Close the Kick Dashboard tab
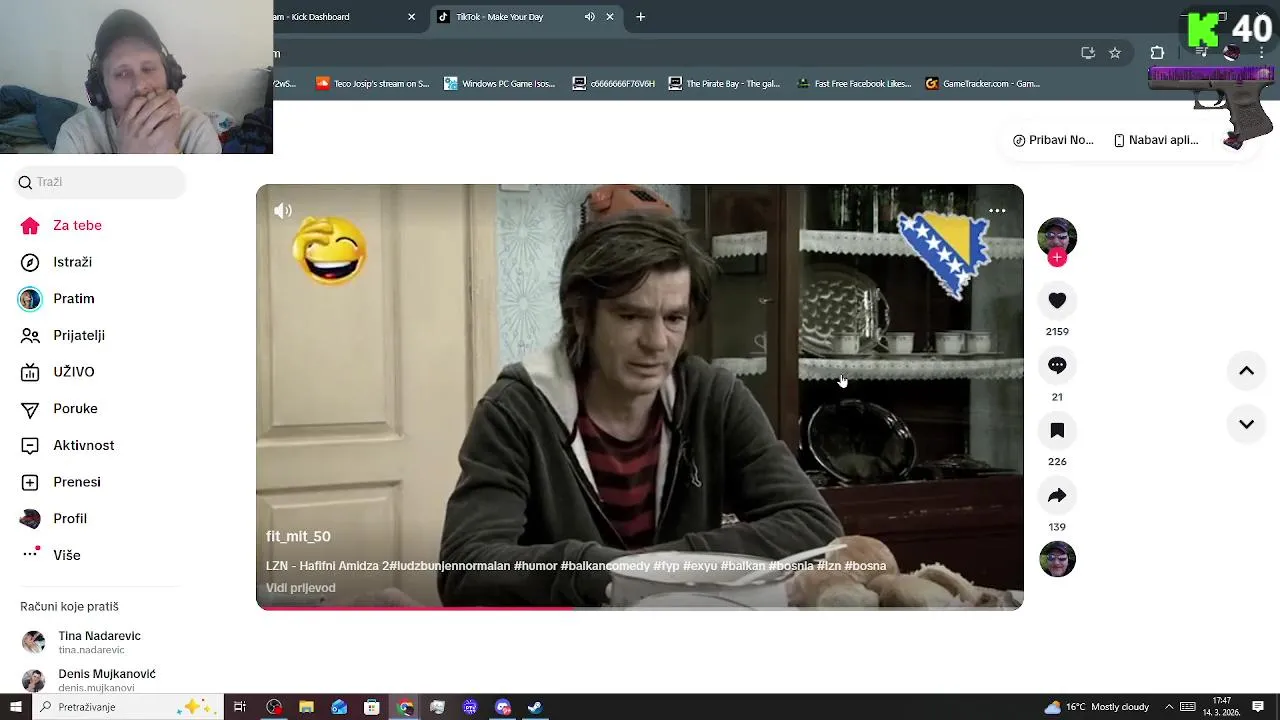The height and width of the screenshot is (720, 1280). [x=411, y=17]
